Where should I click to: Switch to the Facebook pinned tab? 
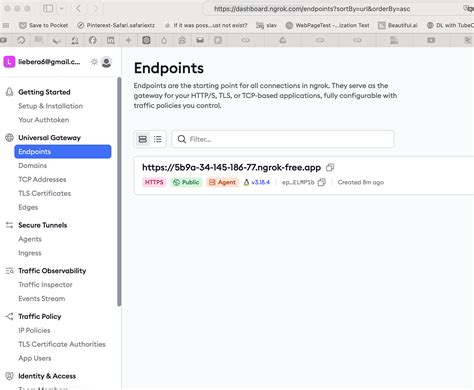(93, 40)
